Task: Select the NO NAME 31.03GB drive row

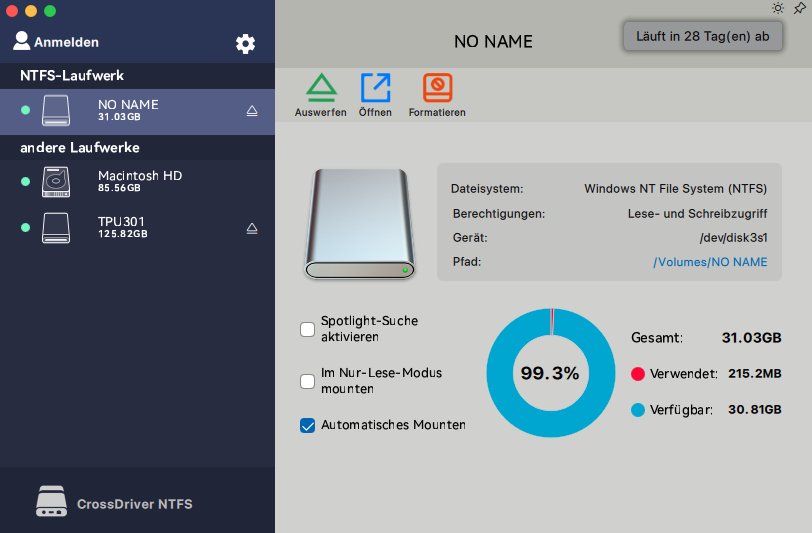Action: tap(137, 111)
